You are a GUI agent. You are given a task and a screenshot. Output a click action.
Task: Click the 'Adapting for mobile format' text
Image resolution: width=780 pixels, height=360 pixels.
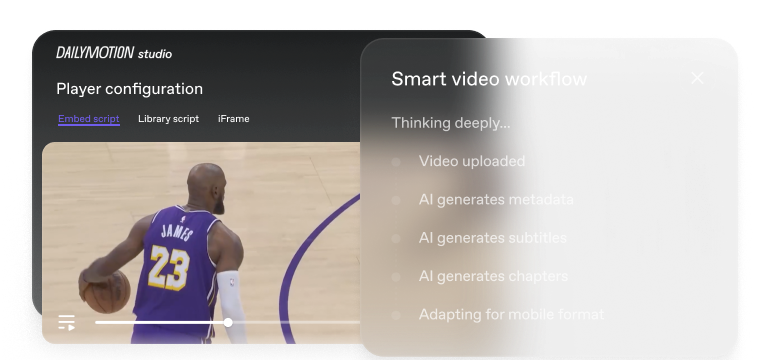click(x=512, y=314)
